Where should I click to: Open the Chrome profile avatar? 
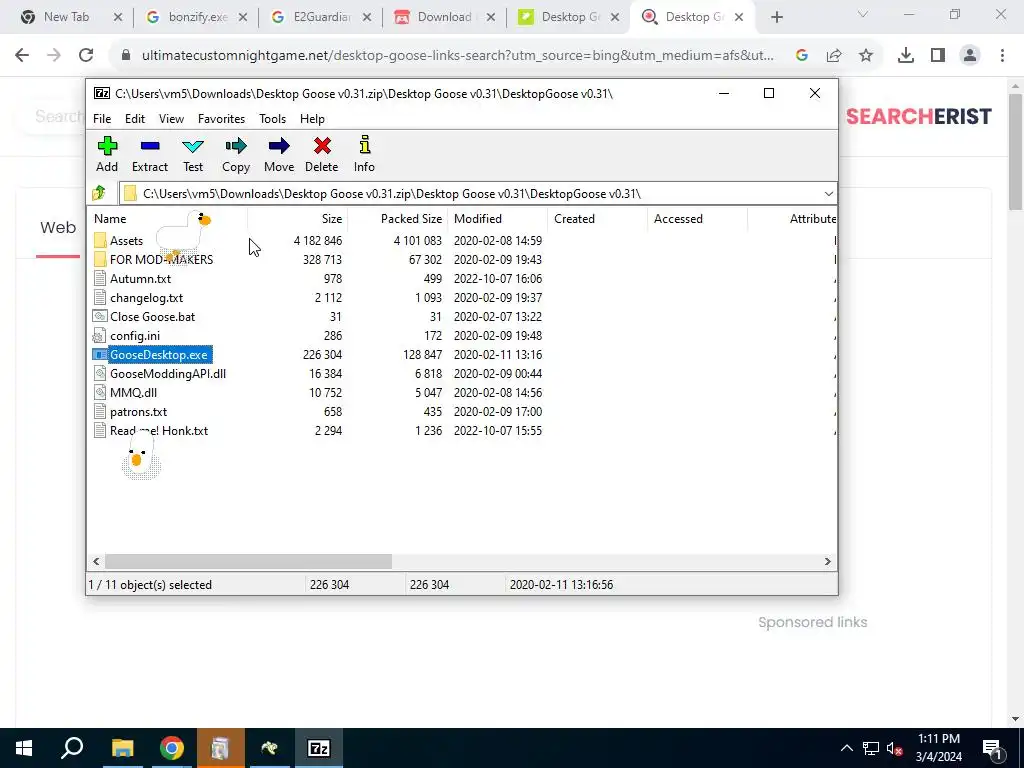coord(970,56)
